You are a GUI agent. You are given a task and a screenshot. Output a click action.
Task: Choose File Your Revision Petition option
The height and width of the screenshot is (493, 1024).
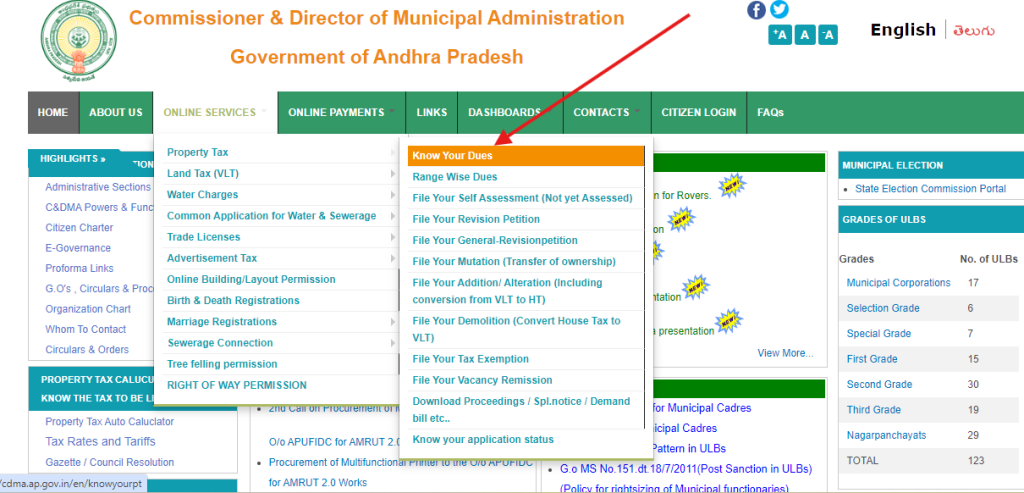pos(476,219)
